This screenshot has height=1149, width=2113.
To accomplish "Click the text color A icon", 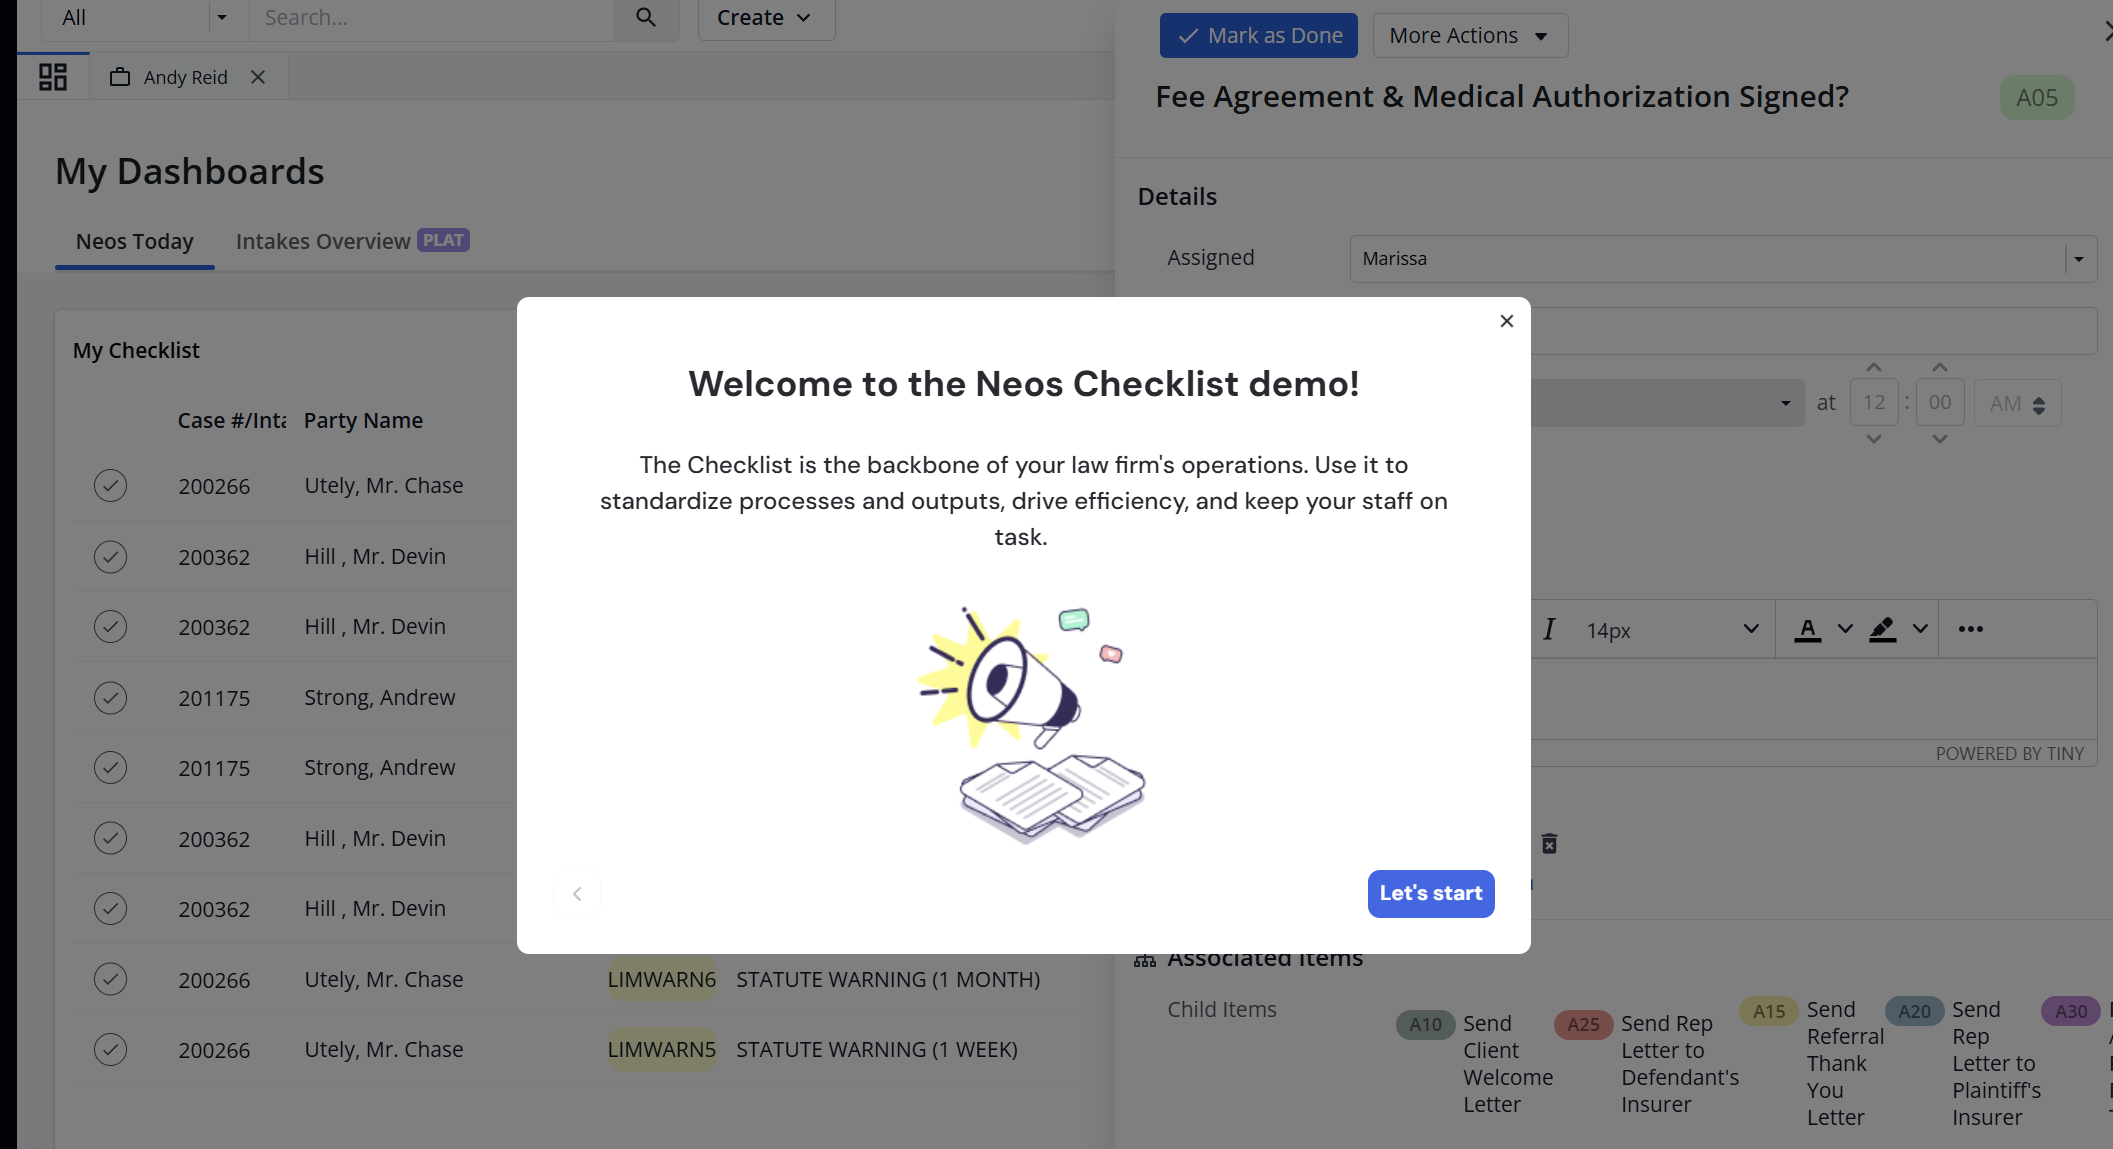I will (1807, 629).
